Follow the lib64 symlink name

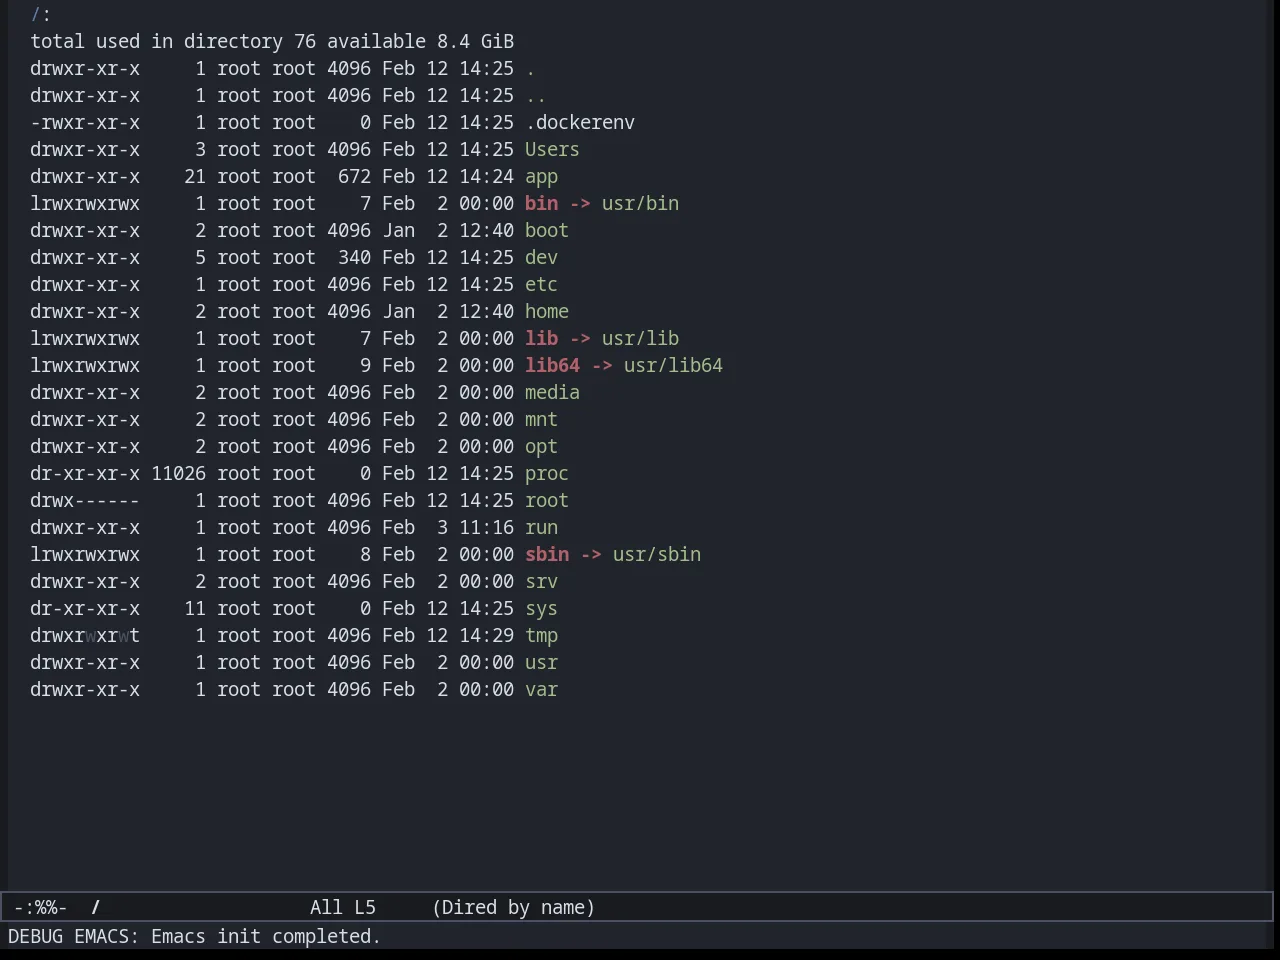click(x=552, y=365)
